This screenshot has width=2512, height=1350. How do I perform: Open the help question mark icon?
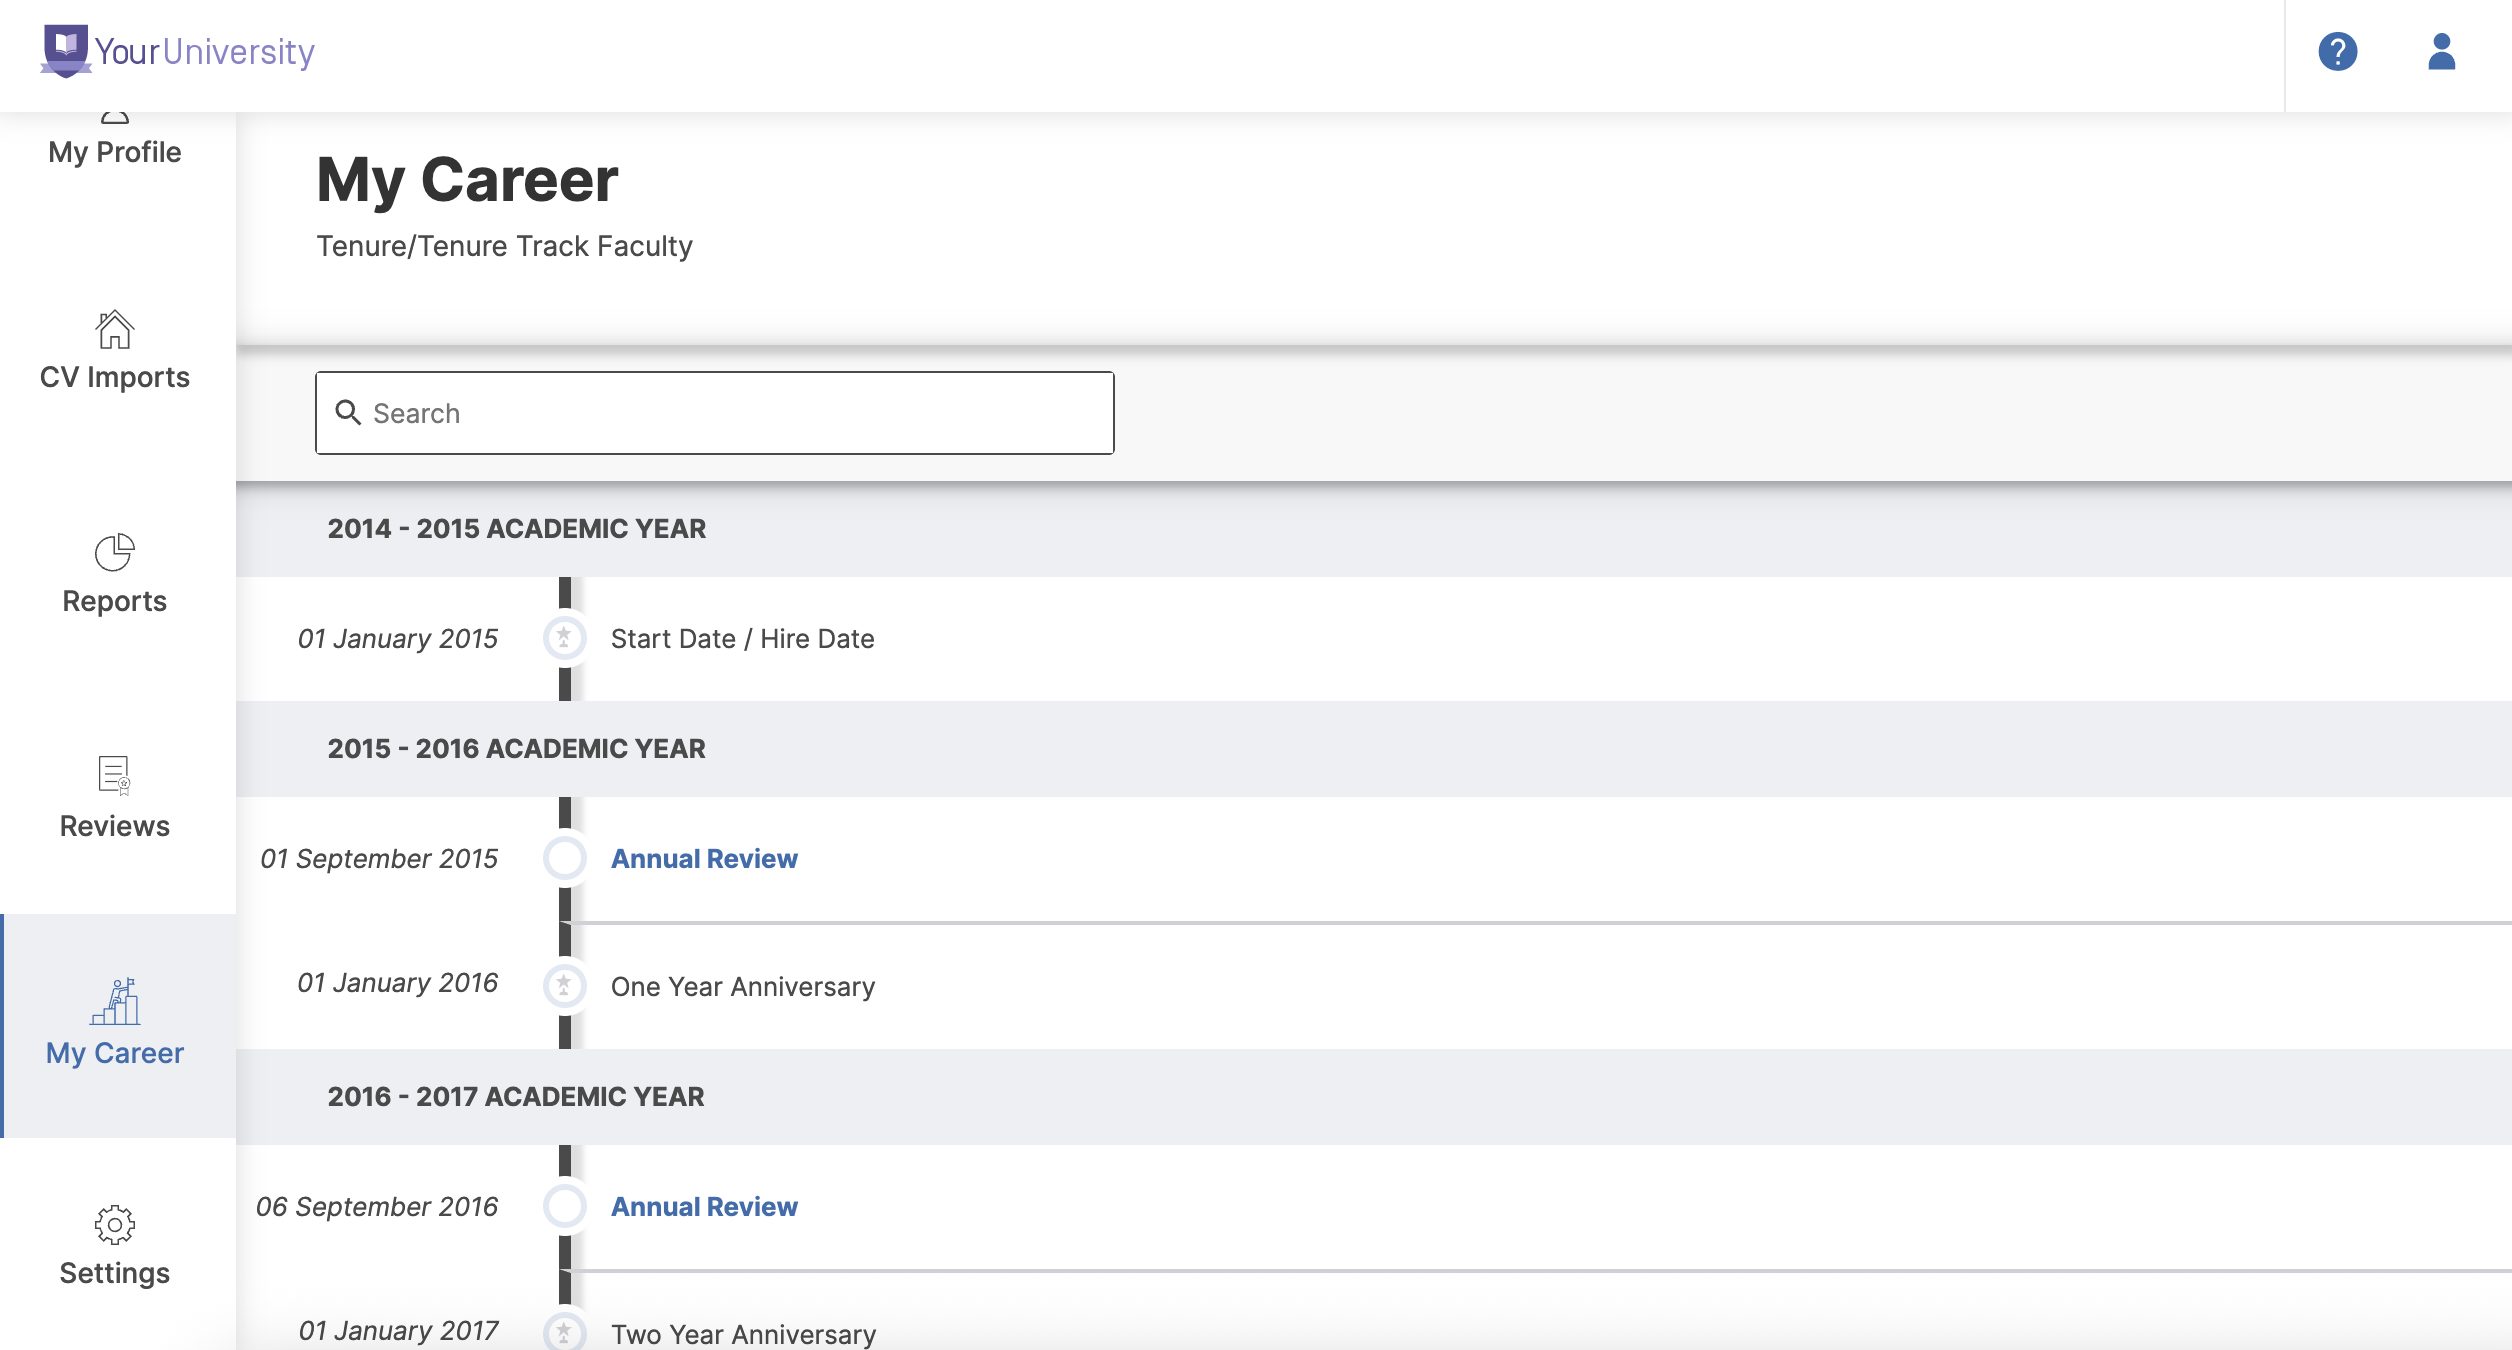[x=2338, y=52]
